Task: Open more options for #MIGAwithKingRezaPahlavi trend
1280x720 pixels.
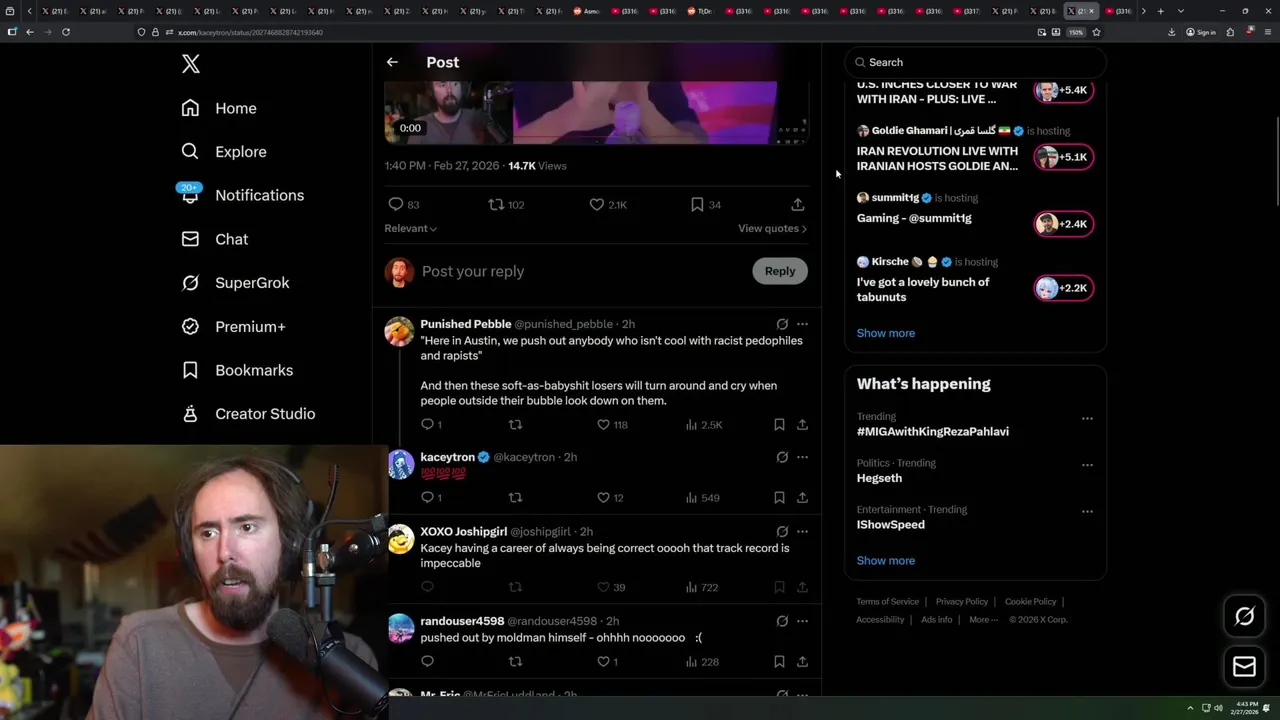Action: pyautogui.click(x=1087, y=419)
